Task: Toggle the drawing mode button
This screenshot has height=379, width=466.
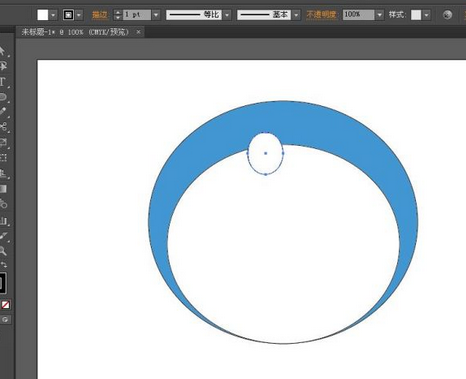Action: pyautogui.click(x=5, y=320)
